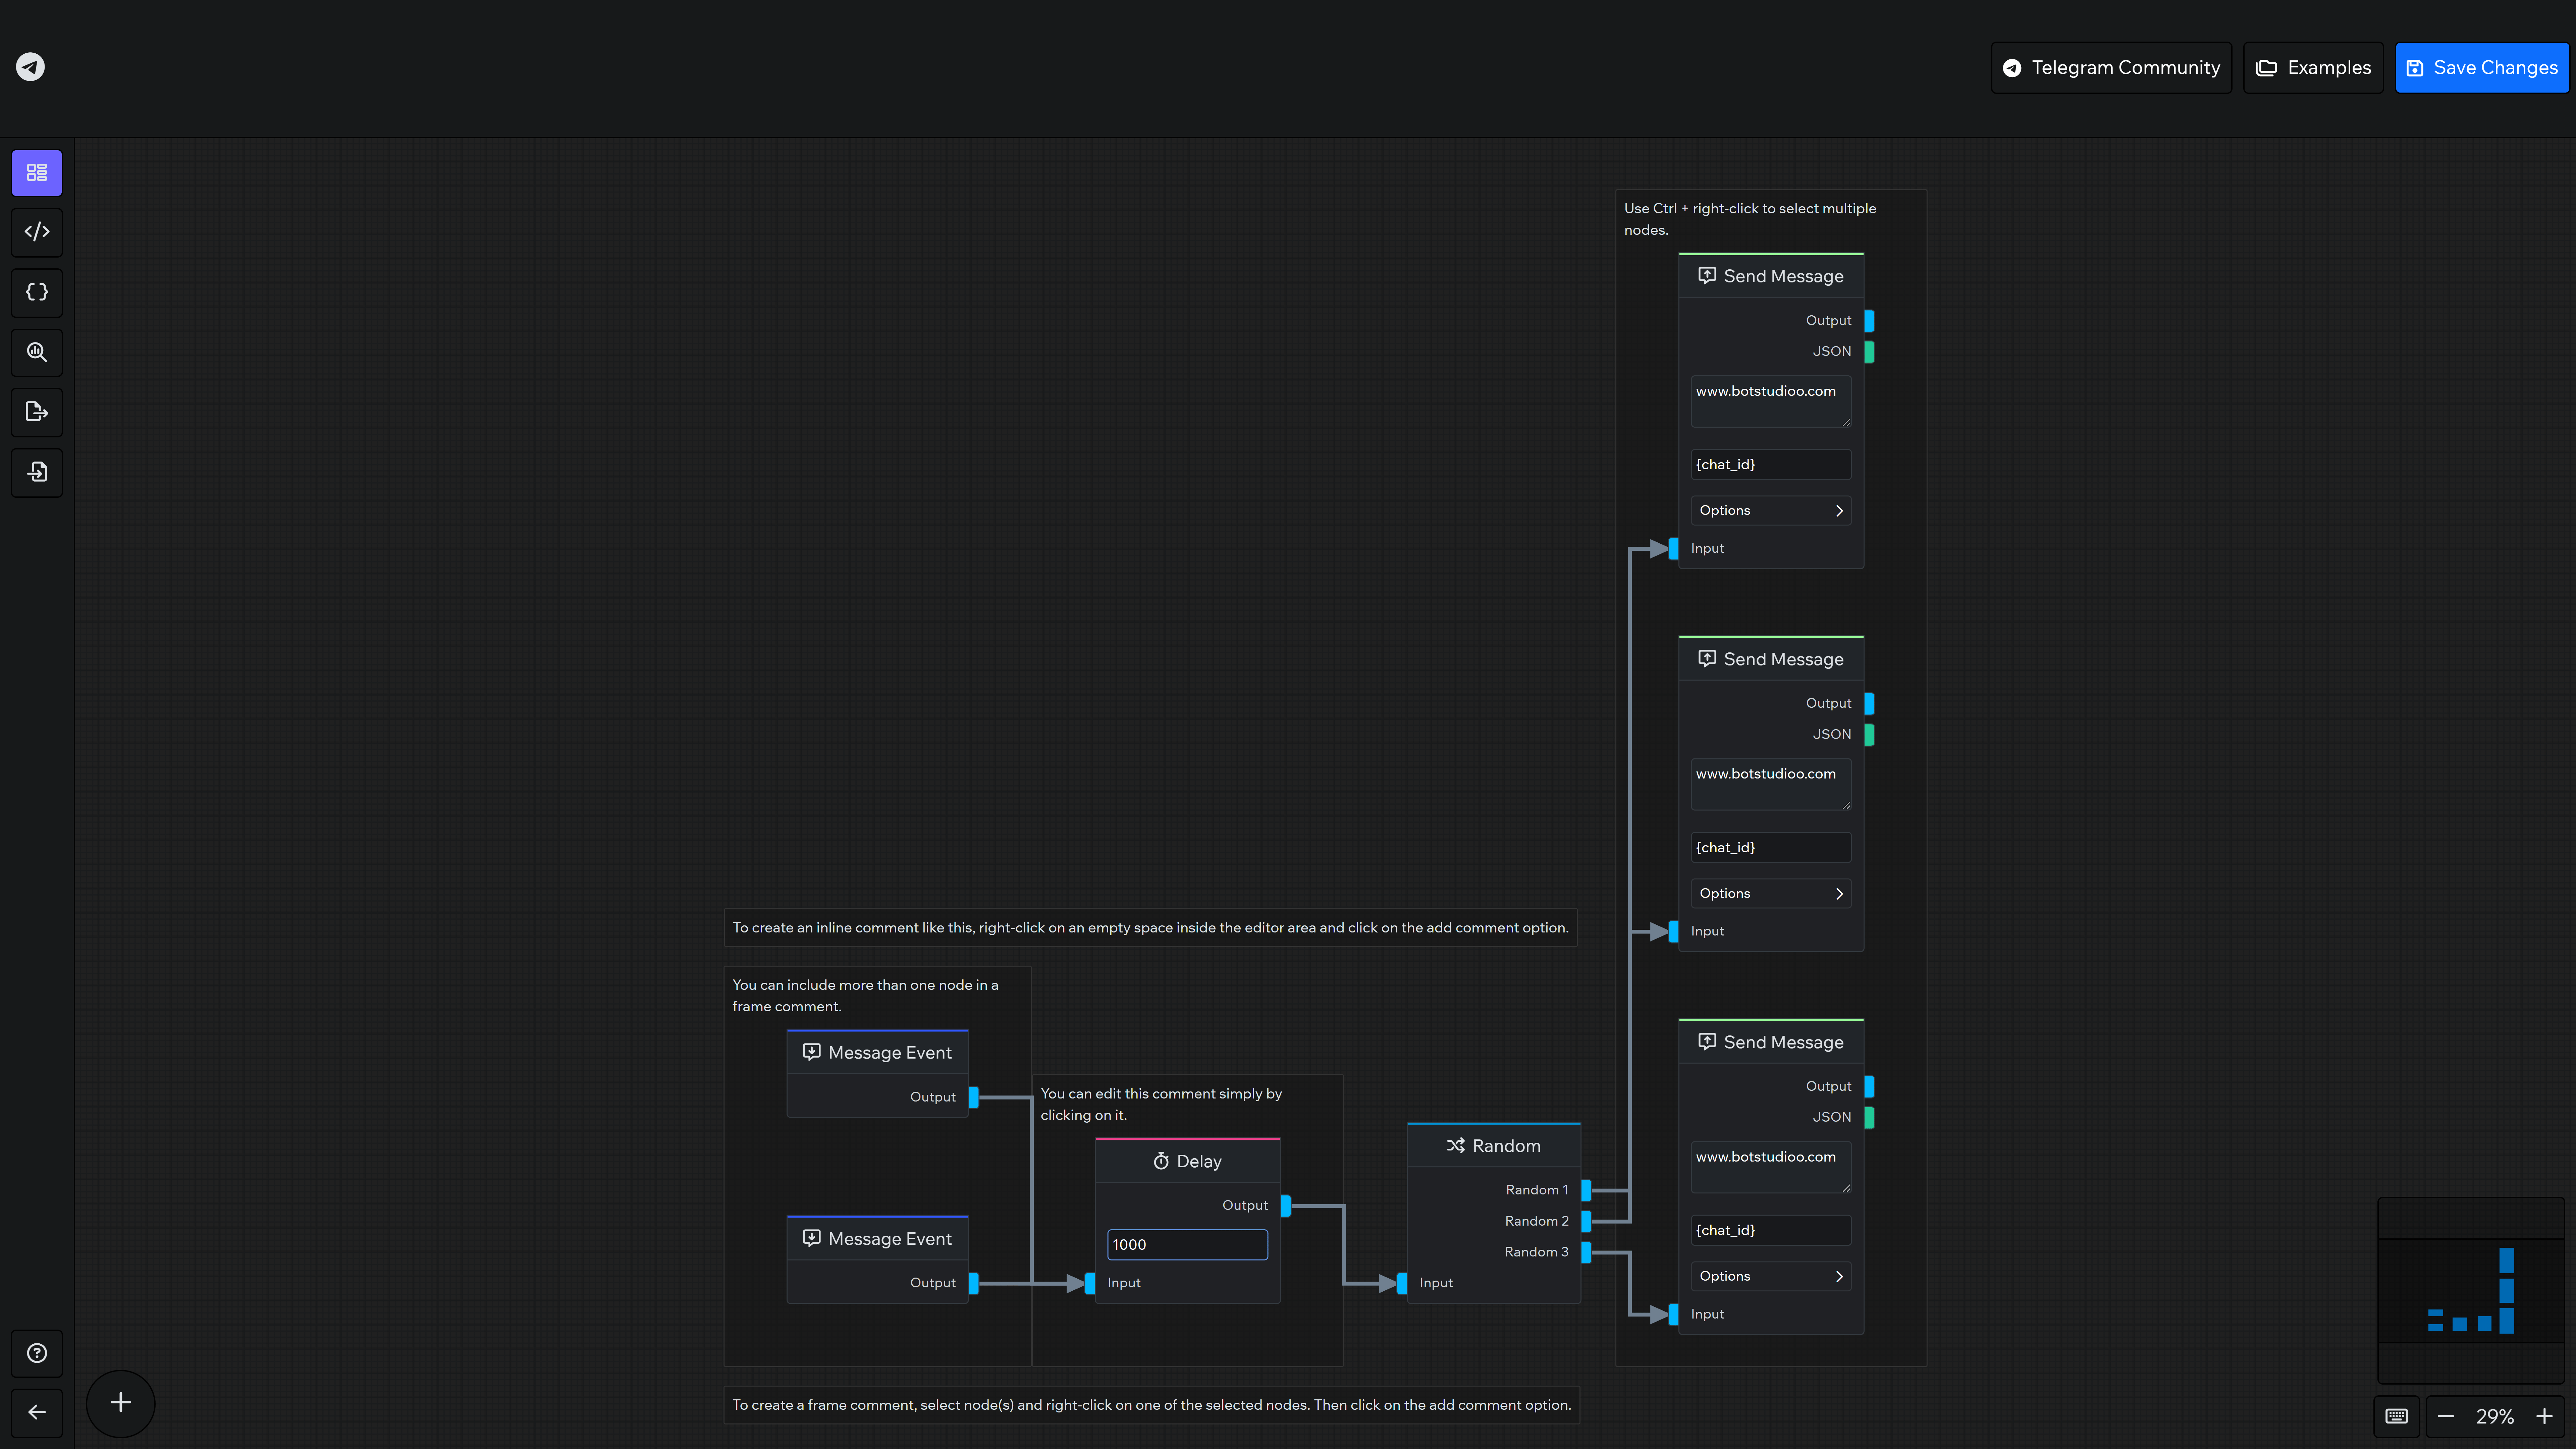Click the lower Message Event node icon
2576x1449 pixels.
(812, 1238)
